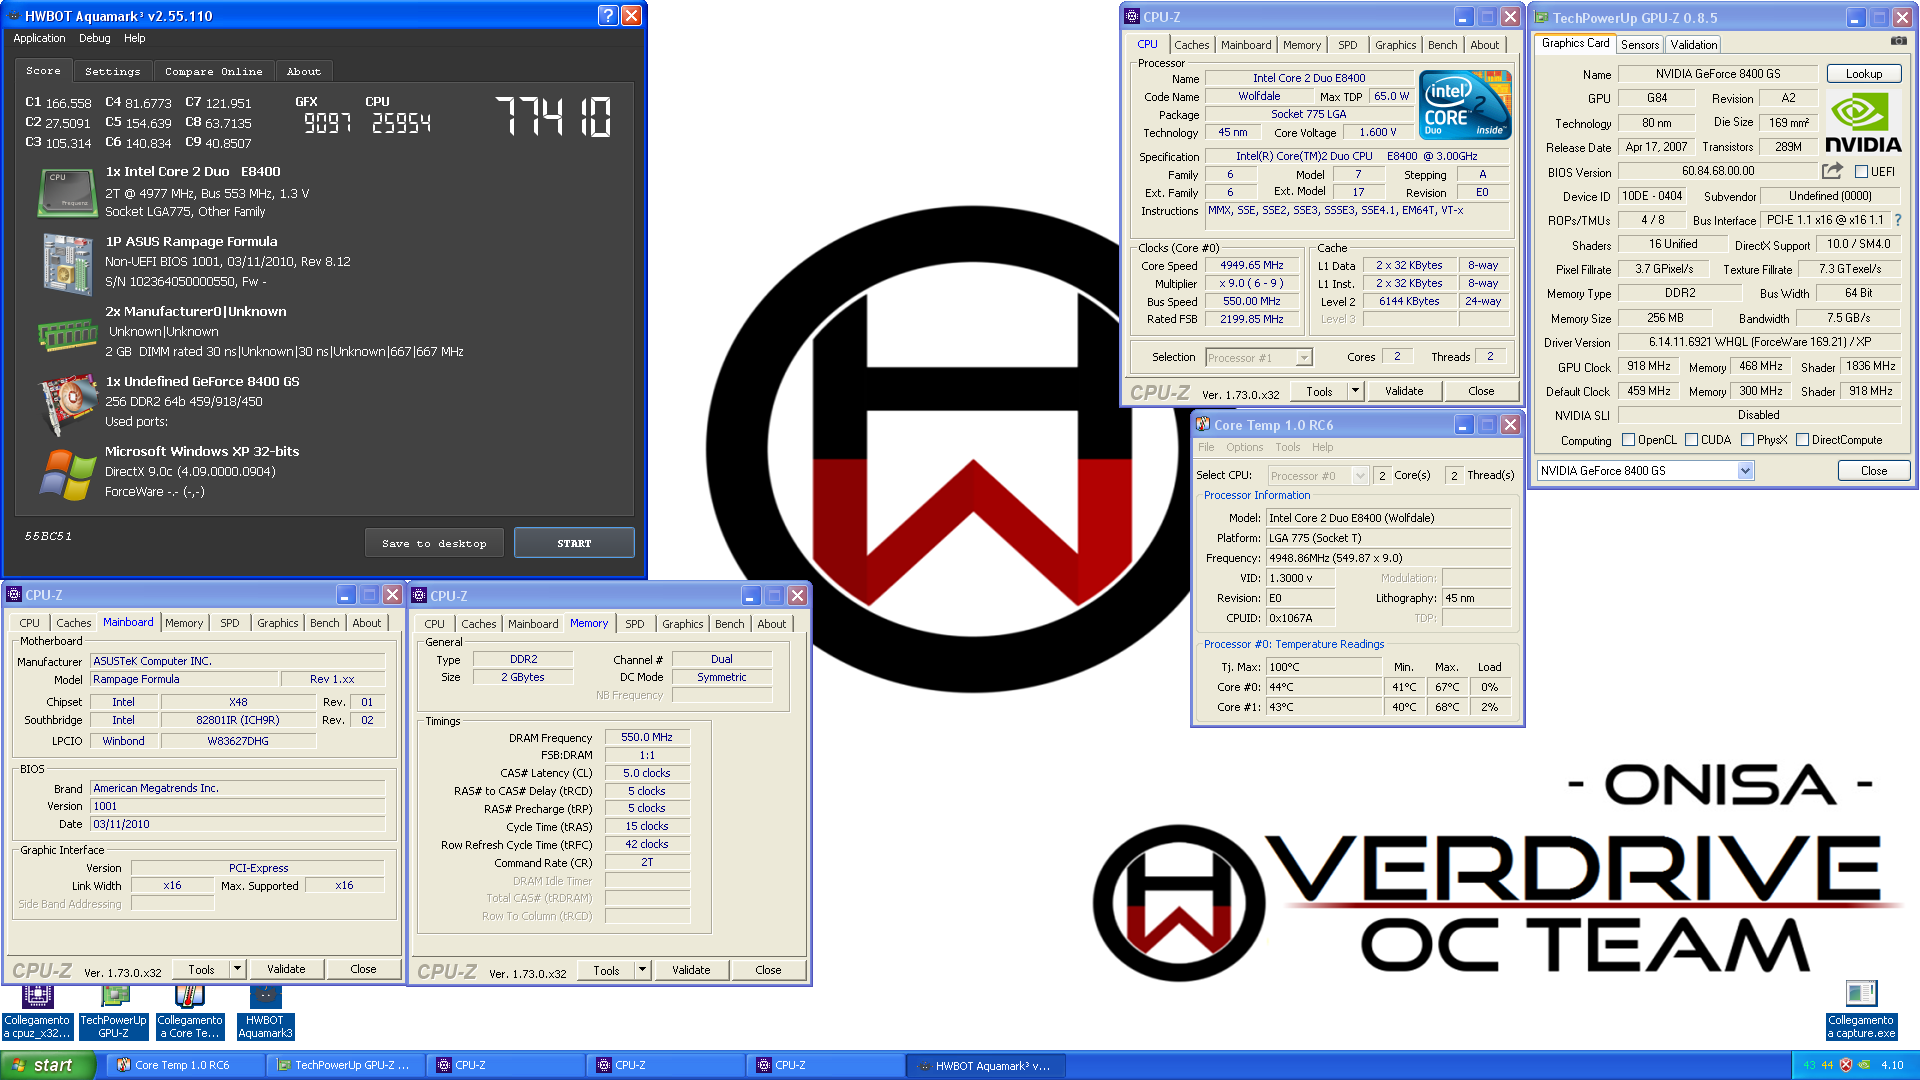Click Windows logo icon beside Microsoft Windows XP

coord(67,474)
